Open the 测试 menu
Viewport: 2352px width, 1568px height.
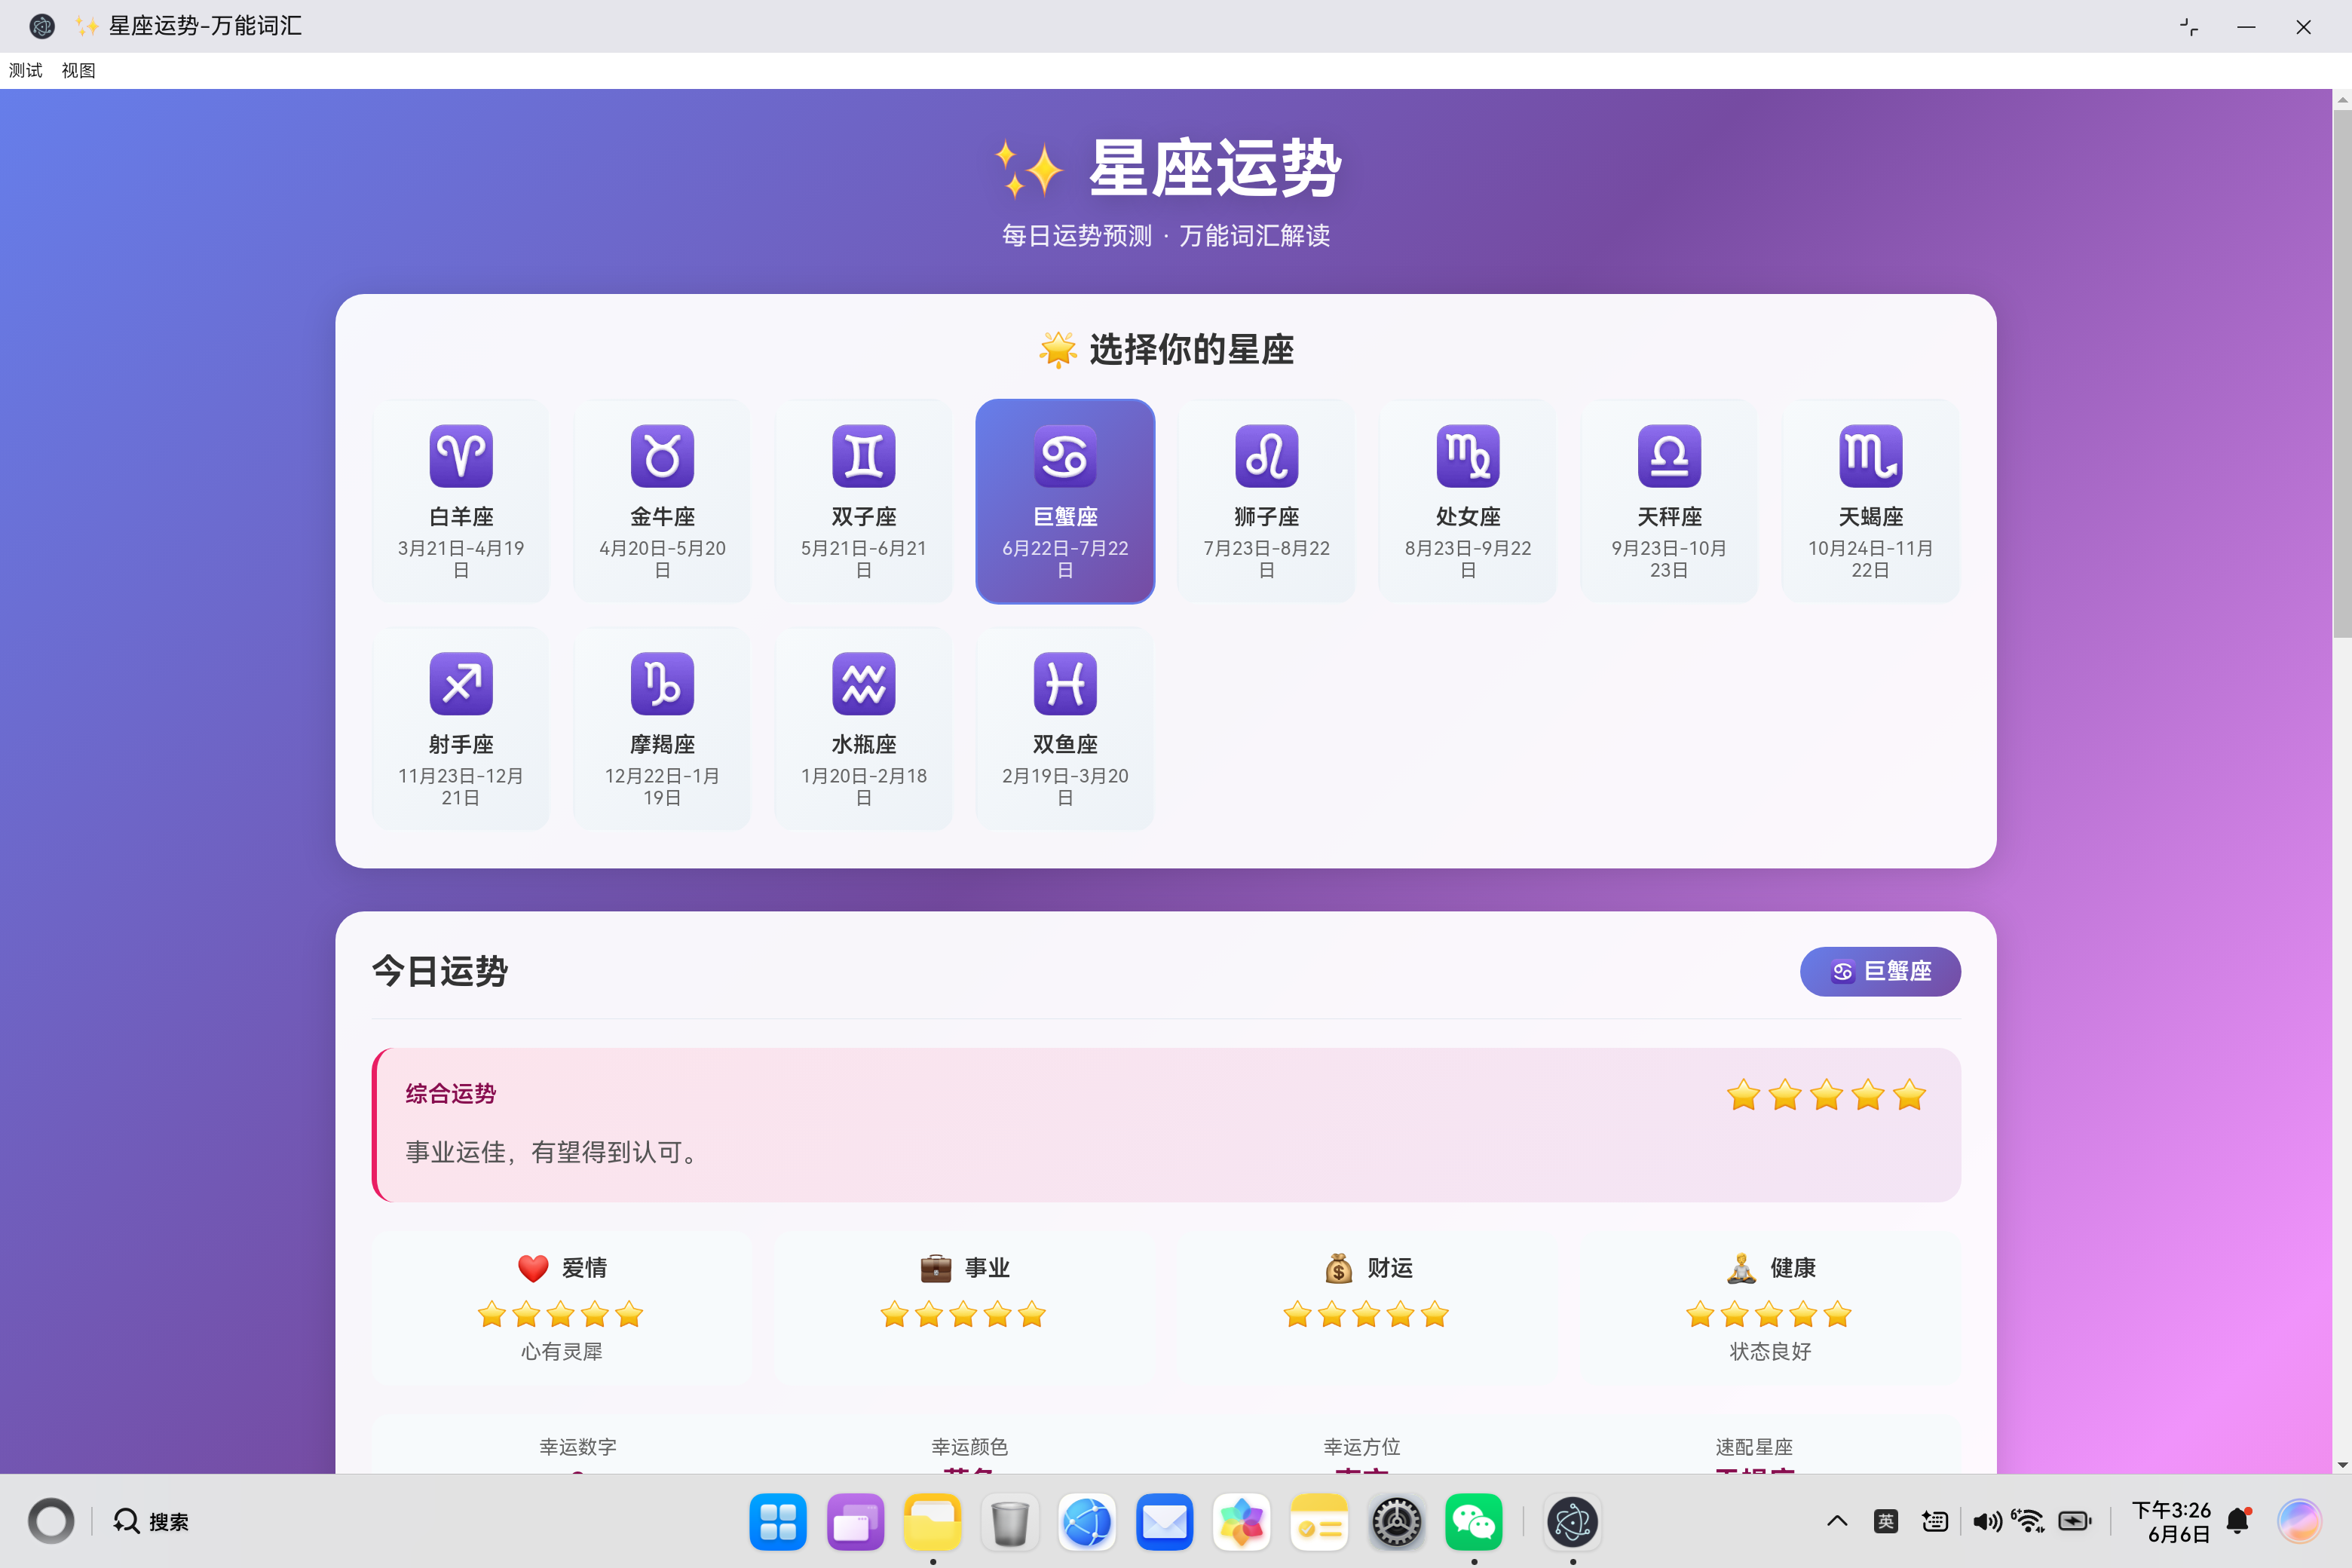(26, 70)
